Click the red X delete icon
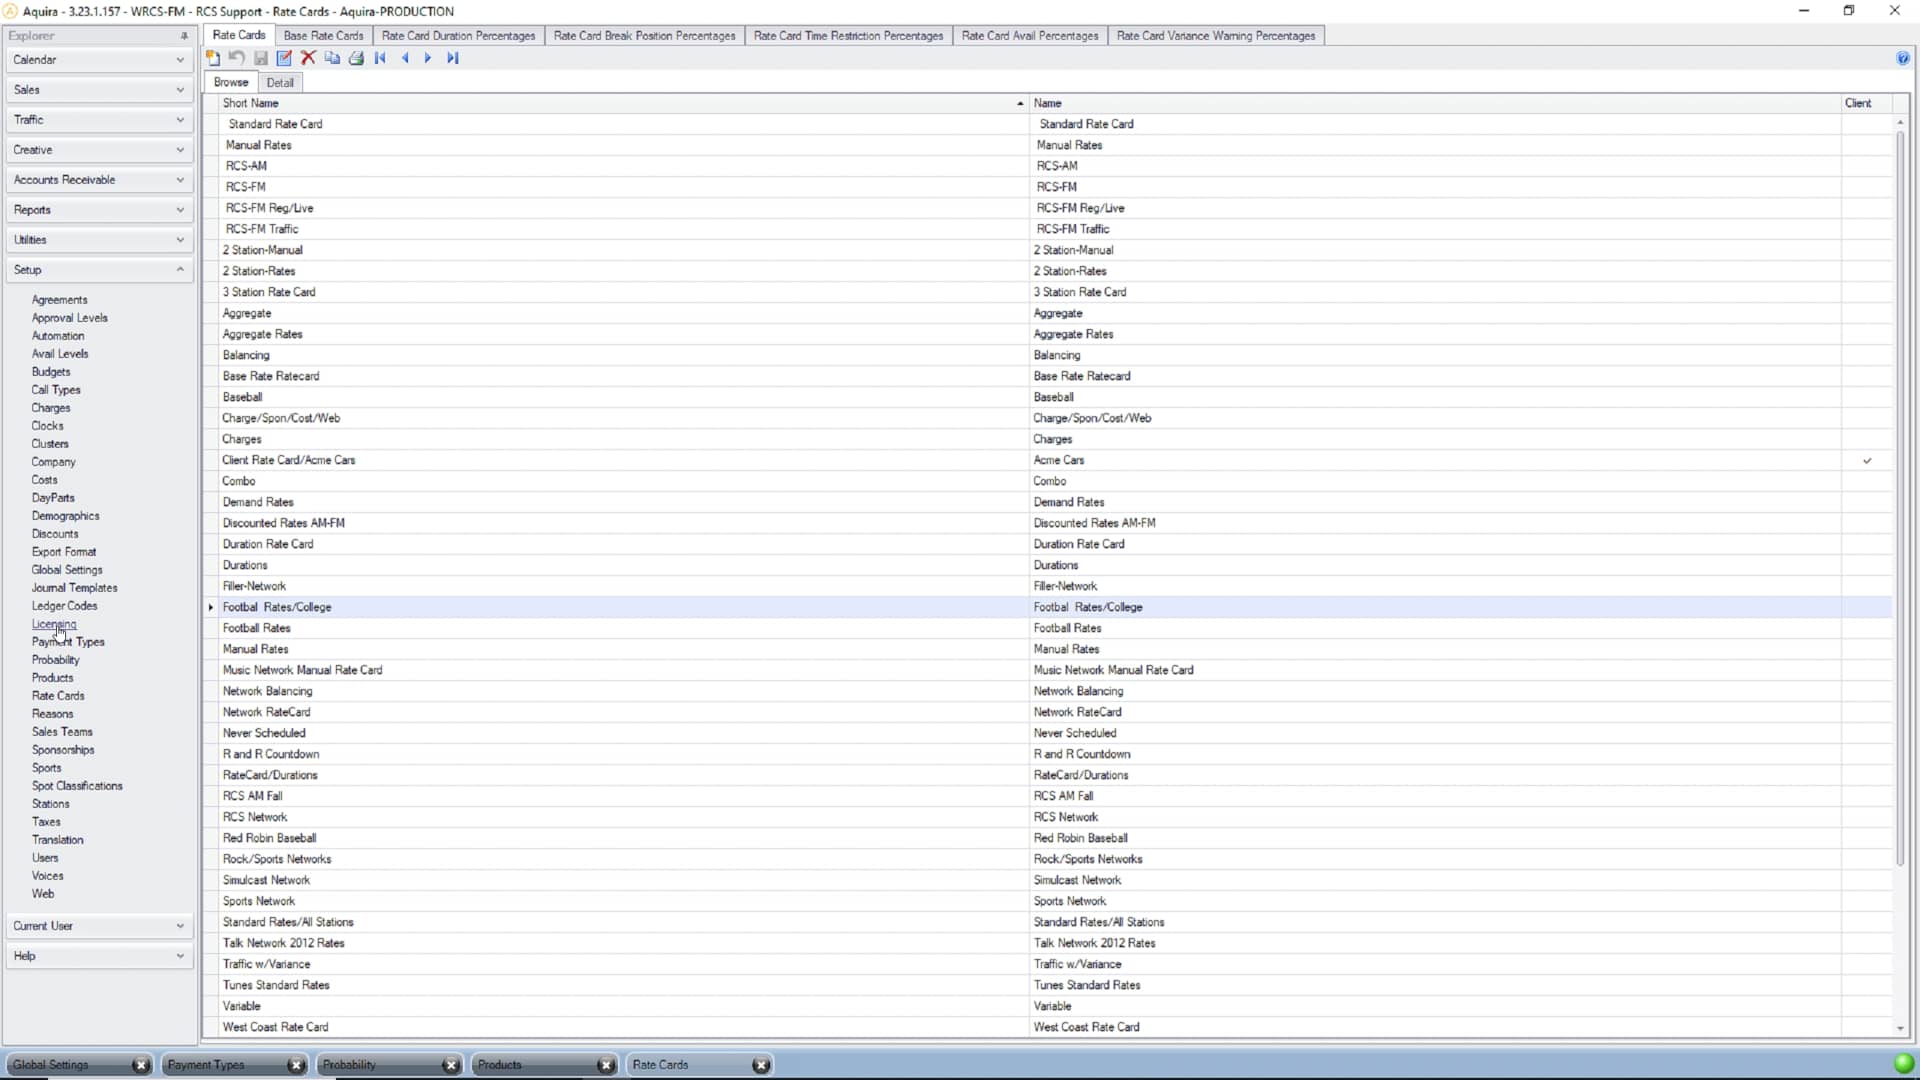1920x1080 pixels. [x=308, y=58]
